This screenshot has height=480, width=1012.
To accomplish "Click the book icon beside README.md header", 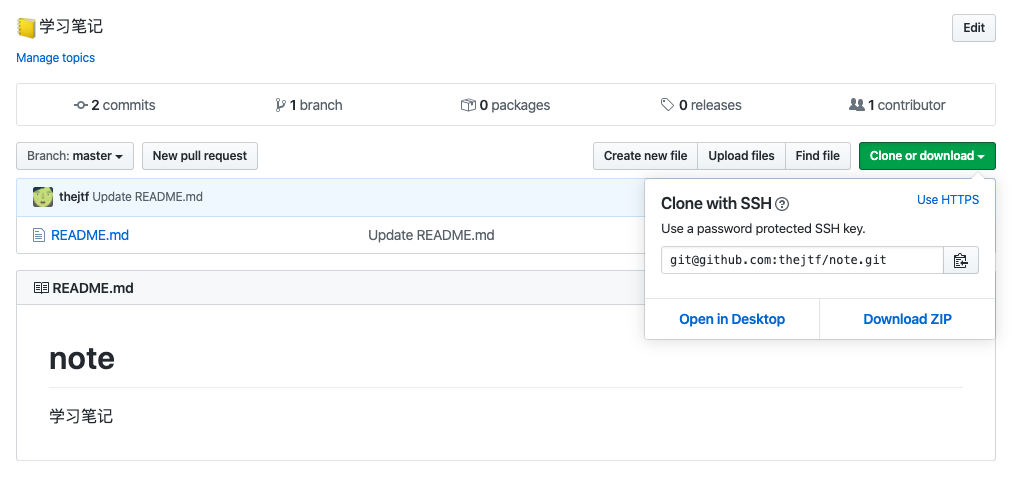I will tap(41, 288).
